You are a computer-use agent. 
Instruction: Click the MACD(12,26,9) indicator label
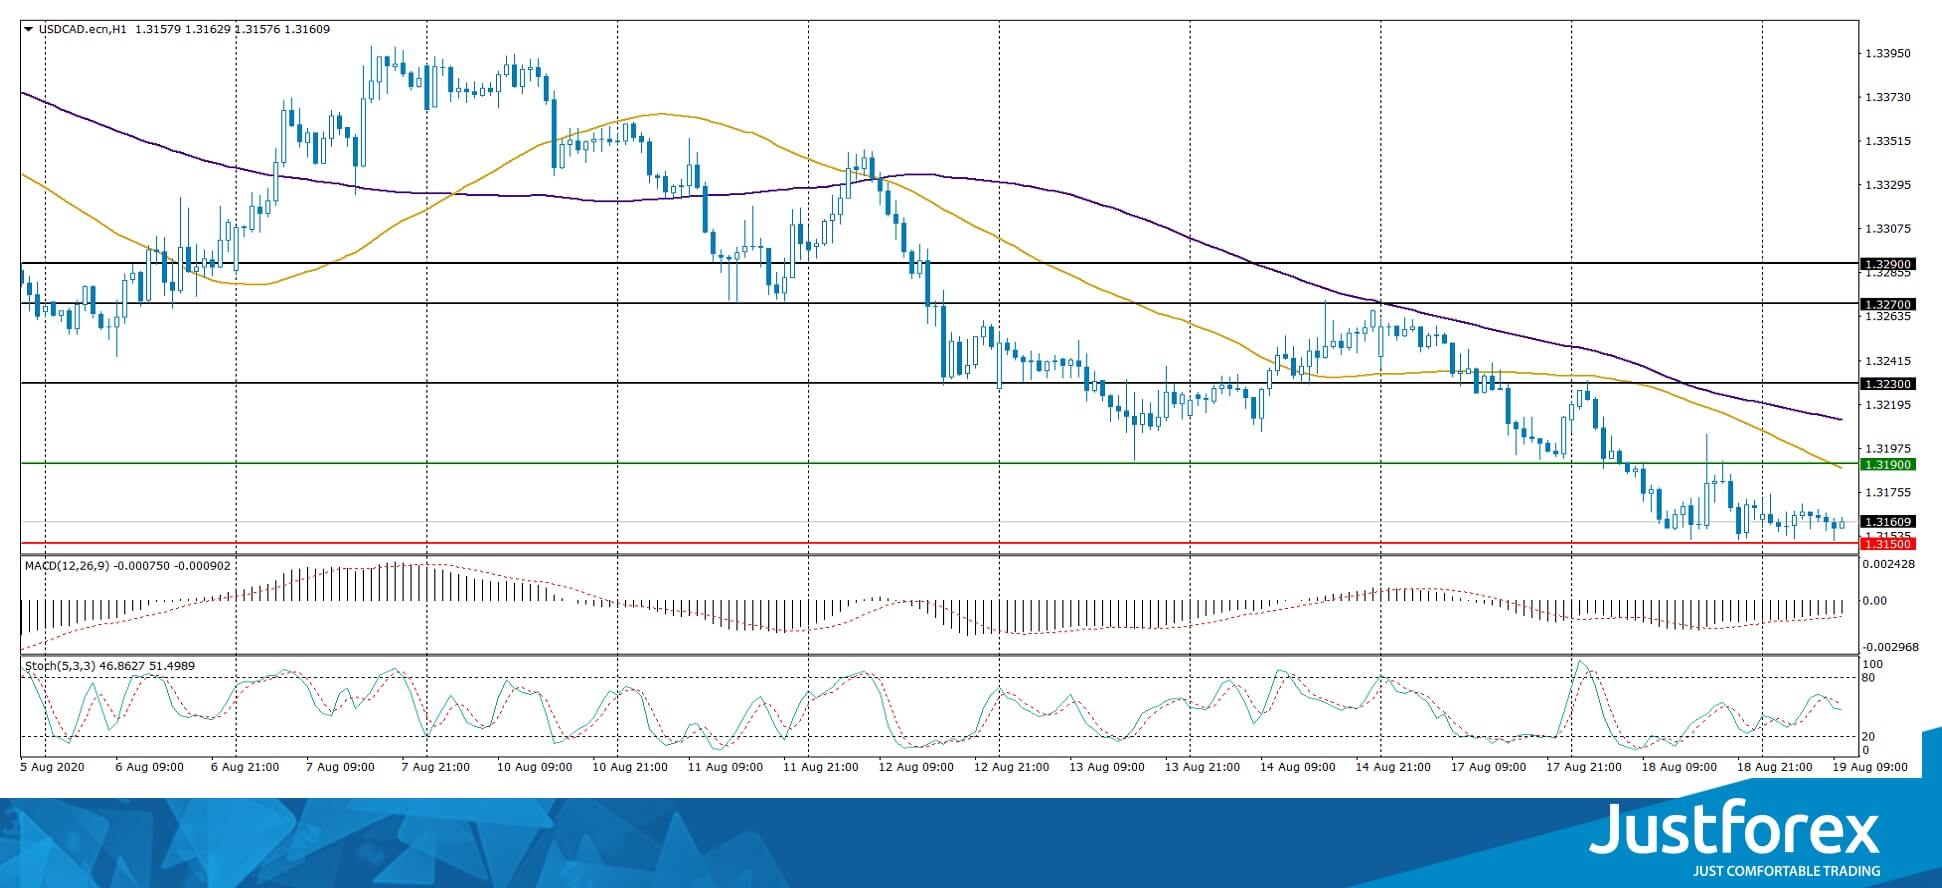67,566
